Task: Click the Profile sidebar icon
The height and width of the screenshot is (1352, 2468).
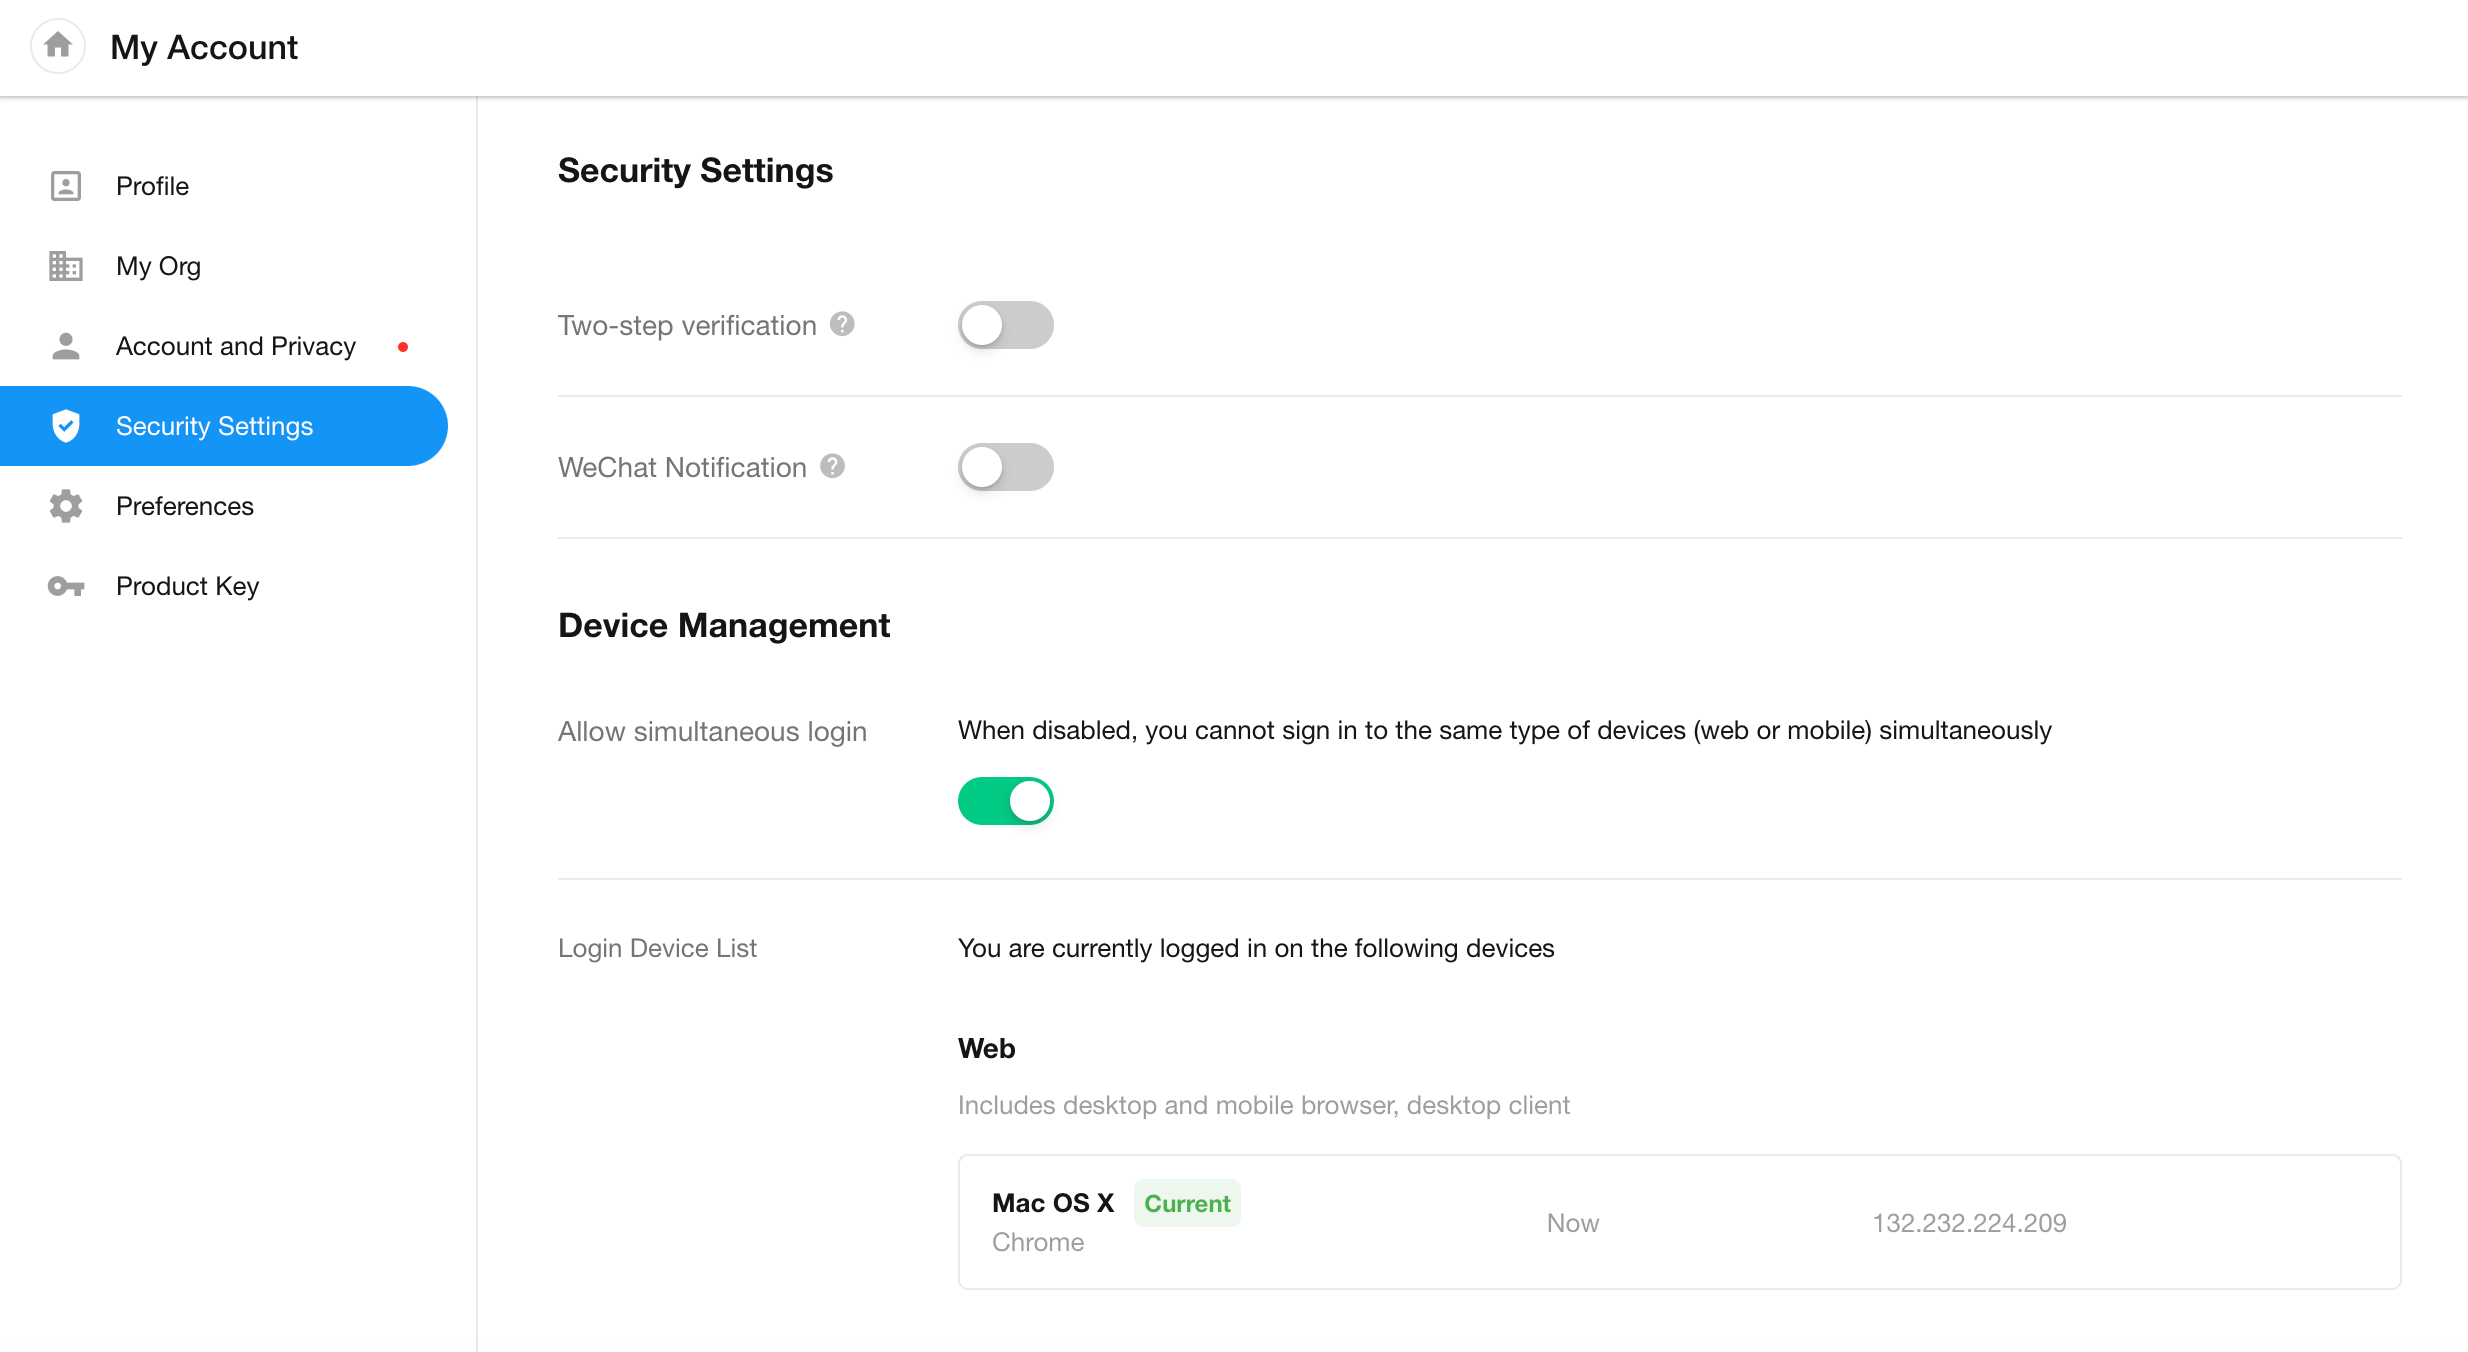Action: coord(66,186)
